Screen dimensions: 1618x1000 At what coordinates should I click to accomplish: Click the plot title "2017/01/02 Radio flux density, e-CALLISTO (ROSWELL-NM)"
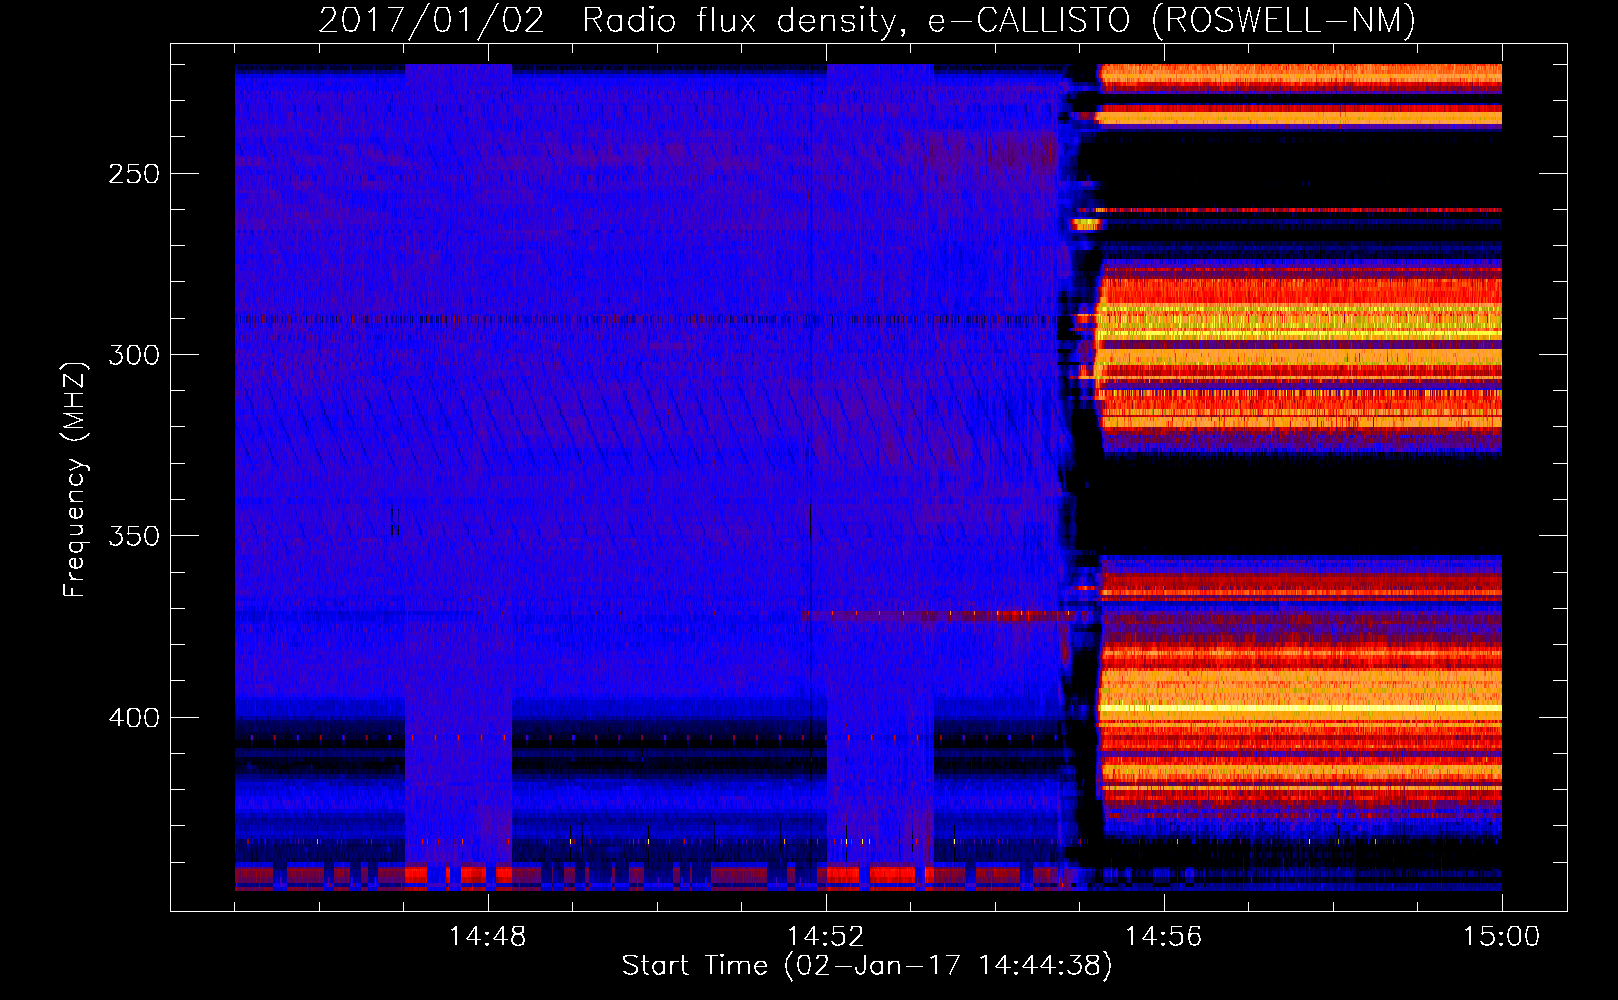pyautogui.click(x=867, y=20)
